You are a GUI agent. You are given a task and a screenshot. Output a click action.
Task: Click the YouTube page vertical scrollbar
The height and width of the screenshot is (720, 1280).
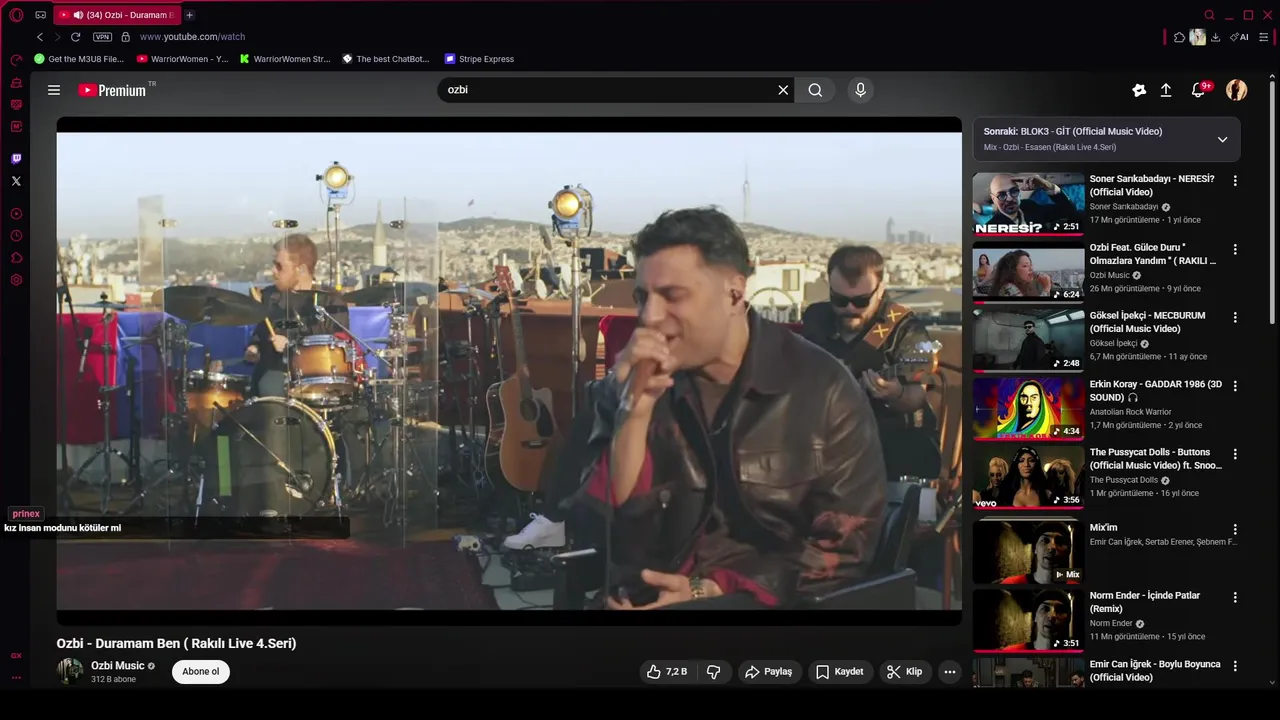click(1272, 200)
